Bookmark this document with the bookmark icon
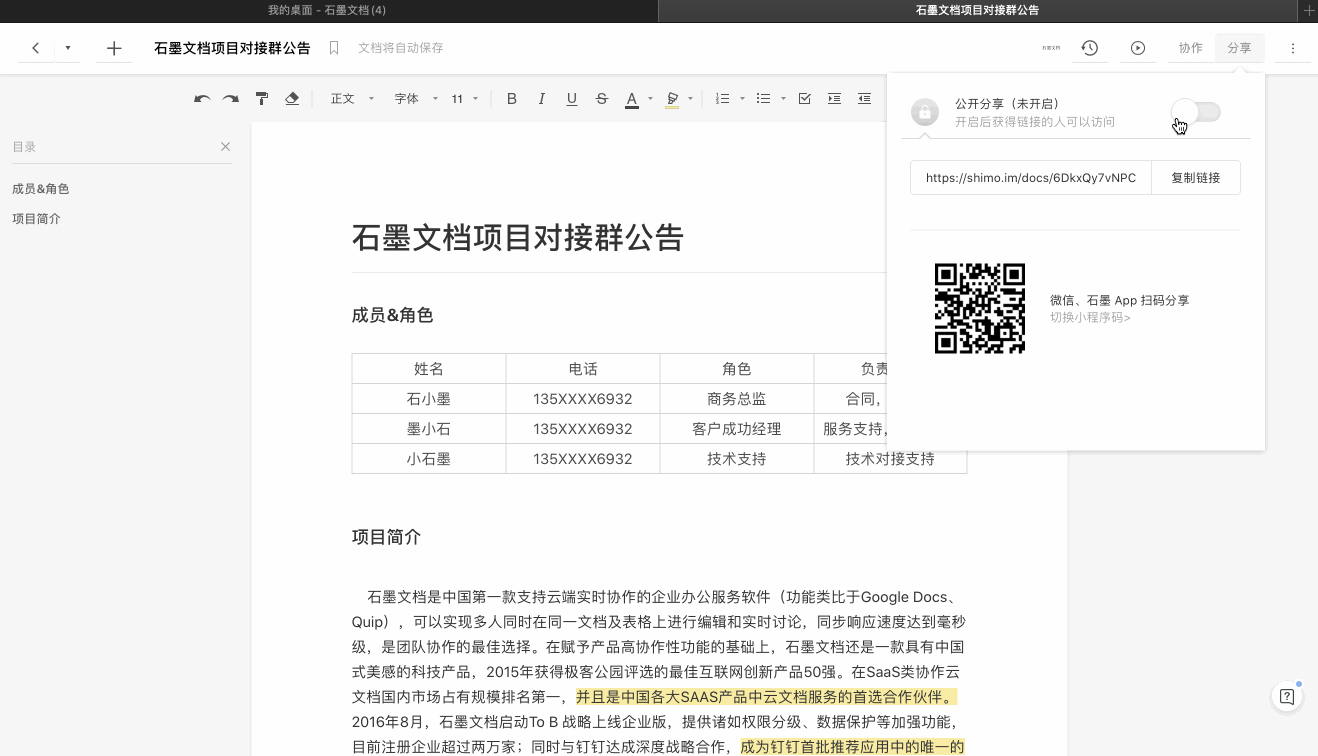This screenshot has width=1318, height=756. pyautogui.click(x=334, y=48)
